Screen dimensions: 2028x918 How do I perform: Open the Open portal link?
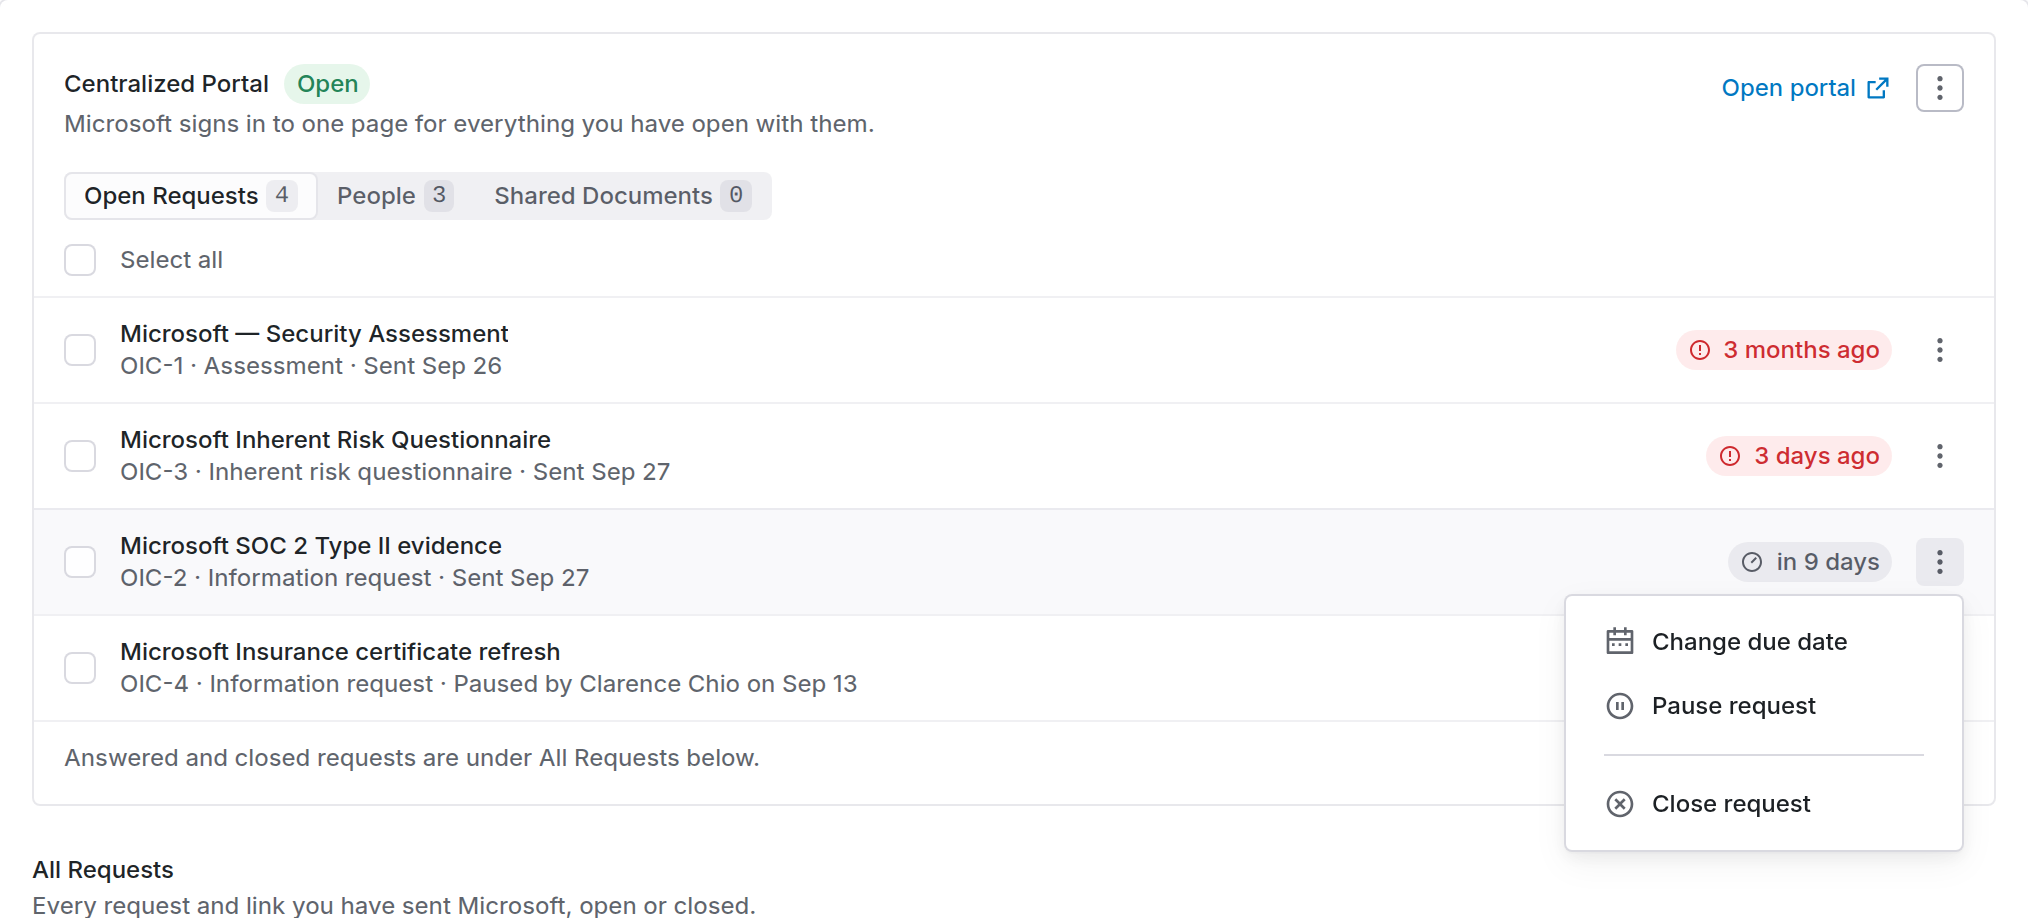[x=1805, y=88]
